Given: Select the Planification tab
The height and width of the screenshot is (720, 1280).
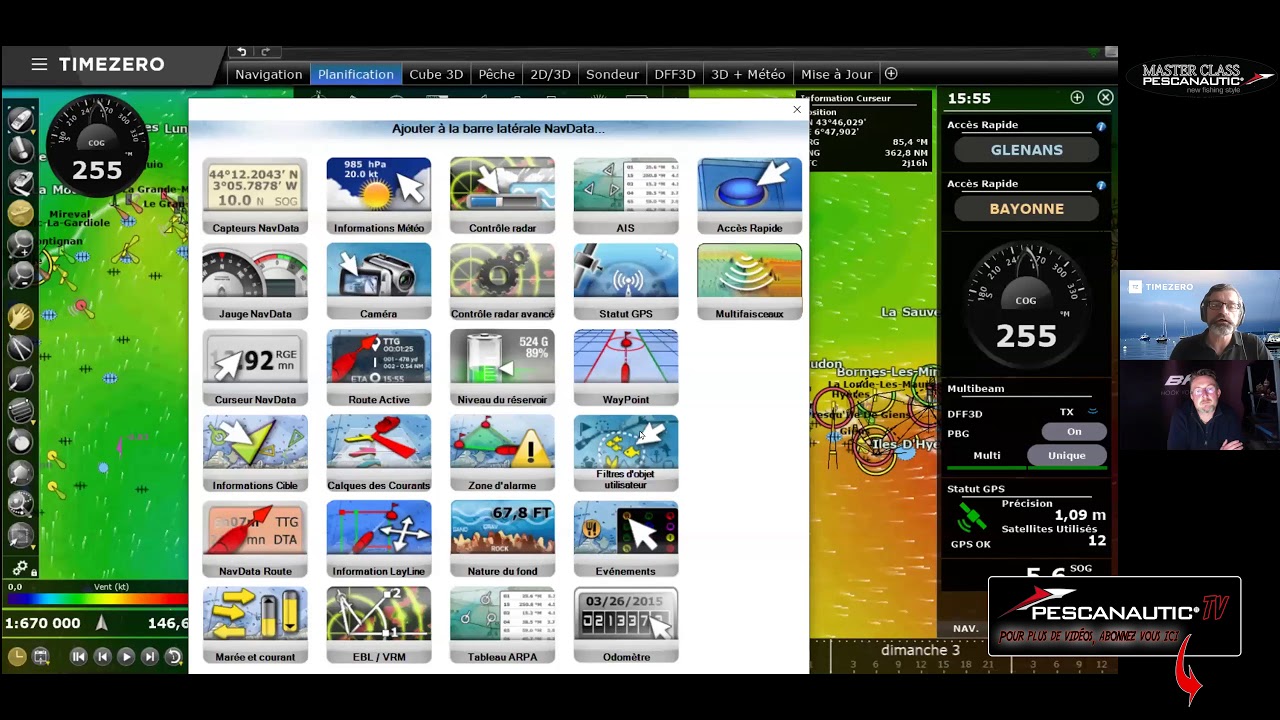Looking at the screenshot, I should tap(355, 74).
